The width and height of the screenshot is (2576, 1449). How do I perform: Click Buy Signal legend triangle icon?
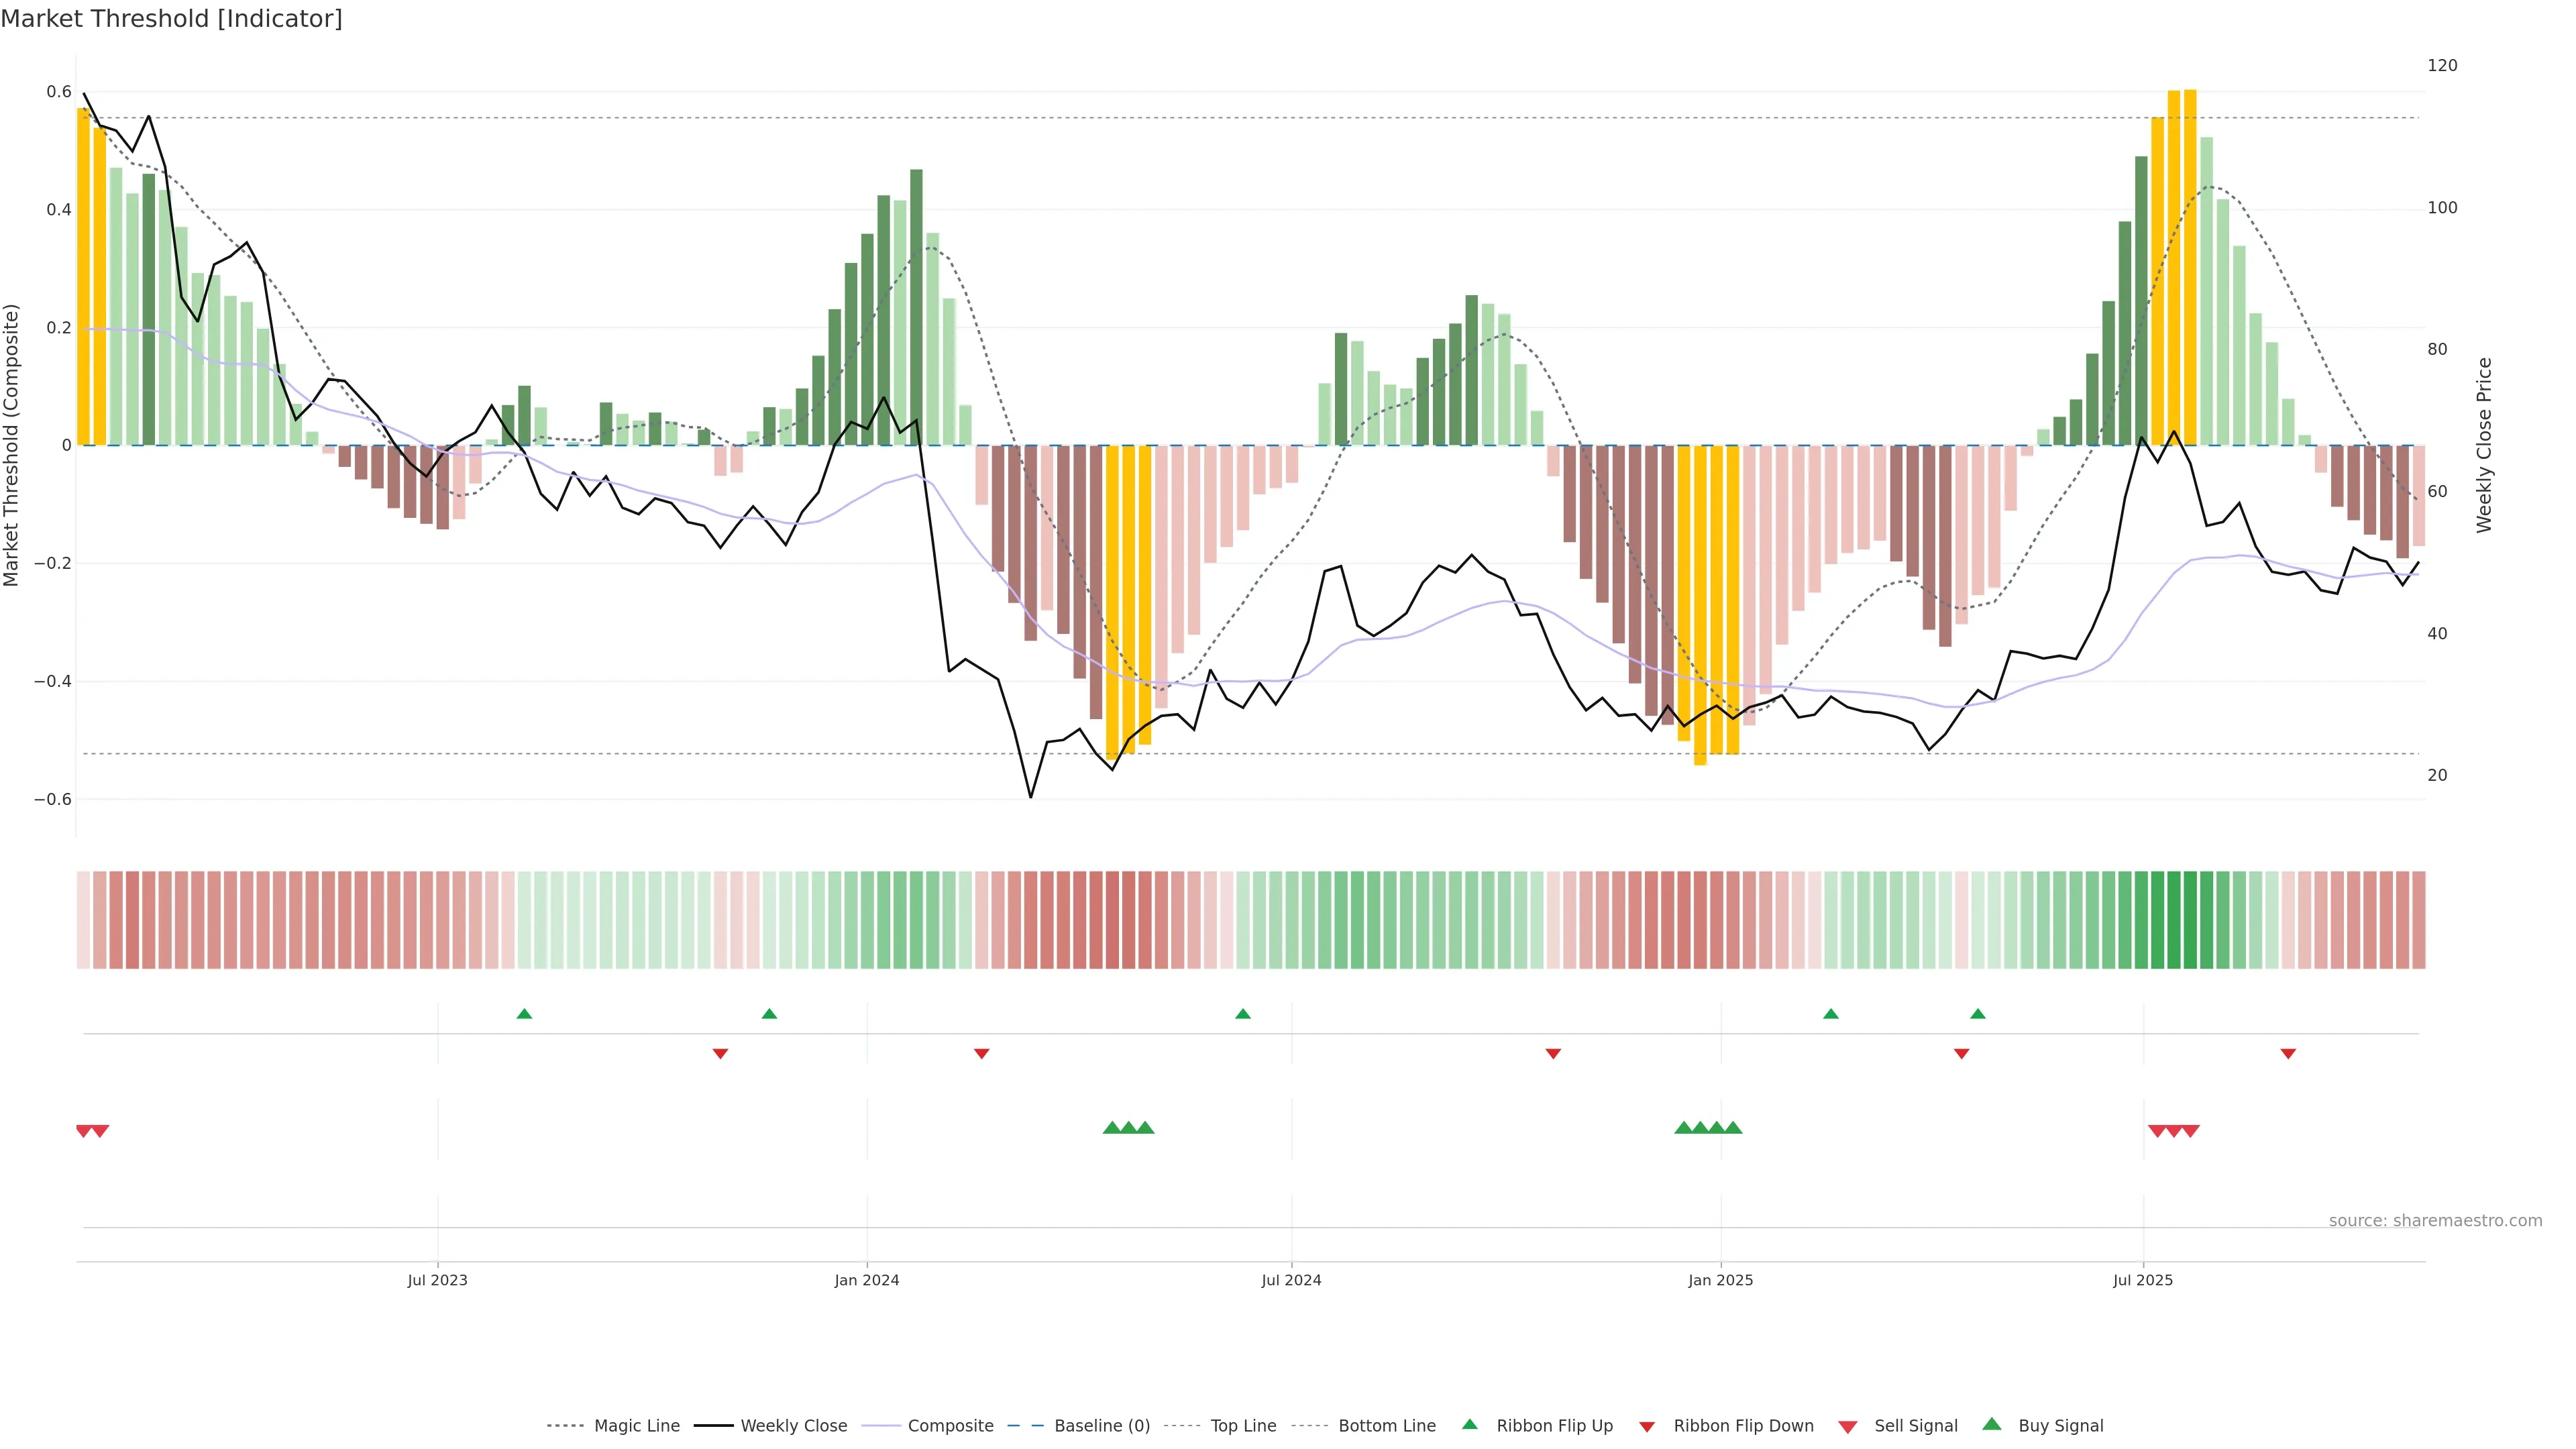click(x=1992, y=1425)
